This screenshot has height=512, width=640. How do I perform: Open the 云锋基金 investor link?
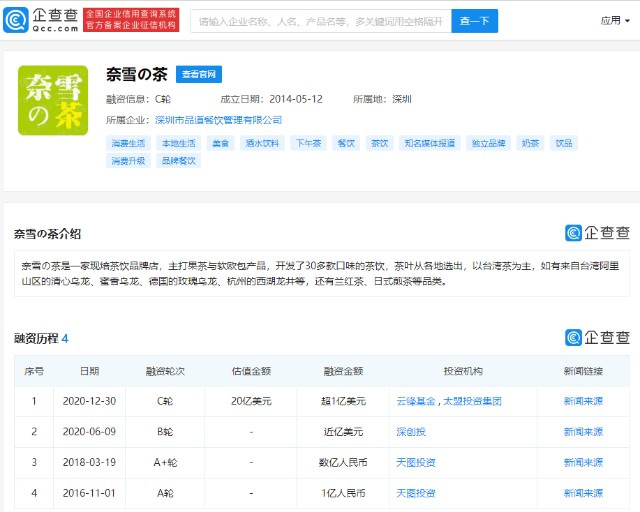click(416, 401)
